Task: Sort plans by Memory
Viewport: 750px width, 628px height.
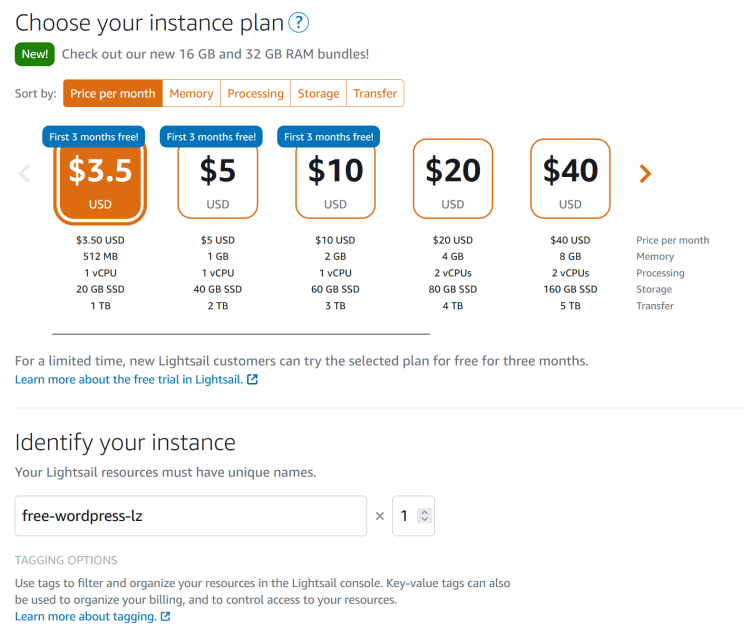Action: click(x=191, y=94)
